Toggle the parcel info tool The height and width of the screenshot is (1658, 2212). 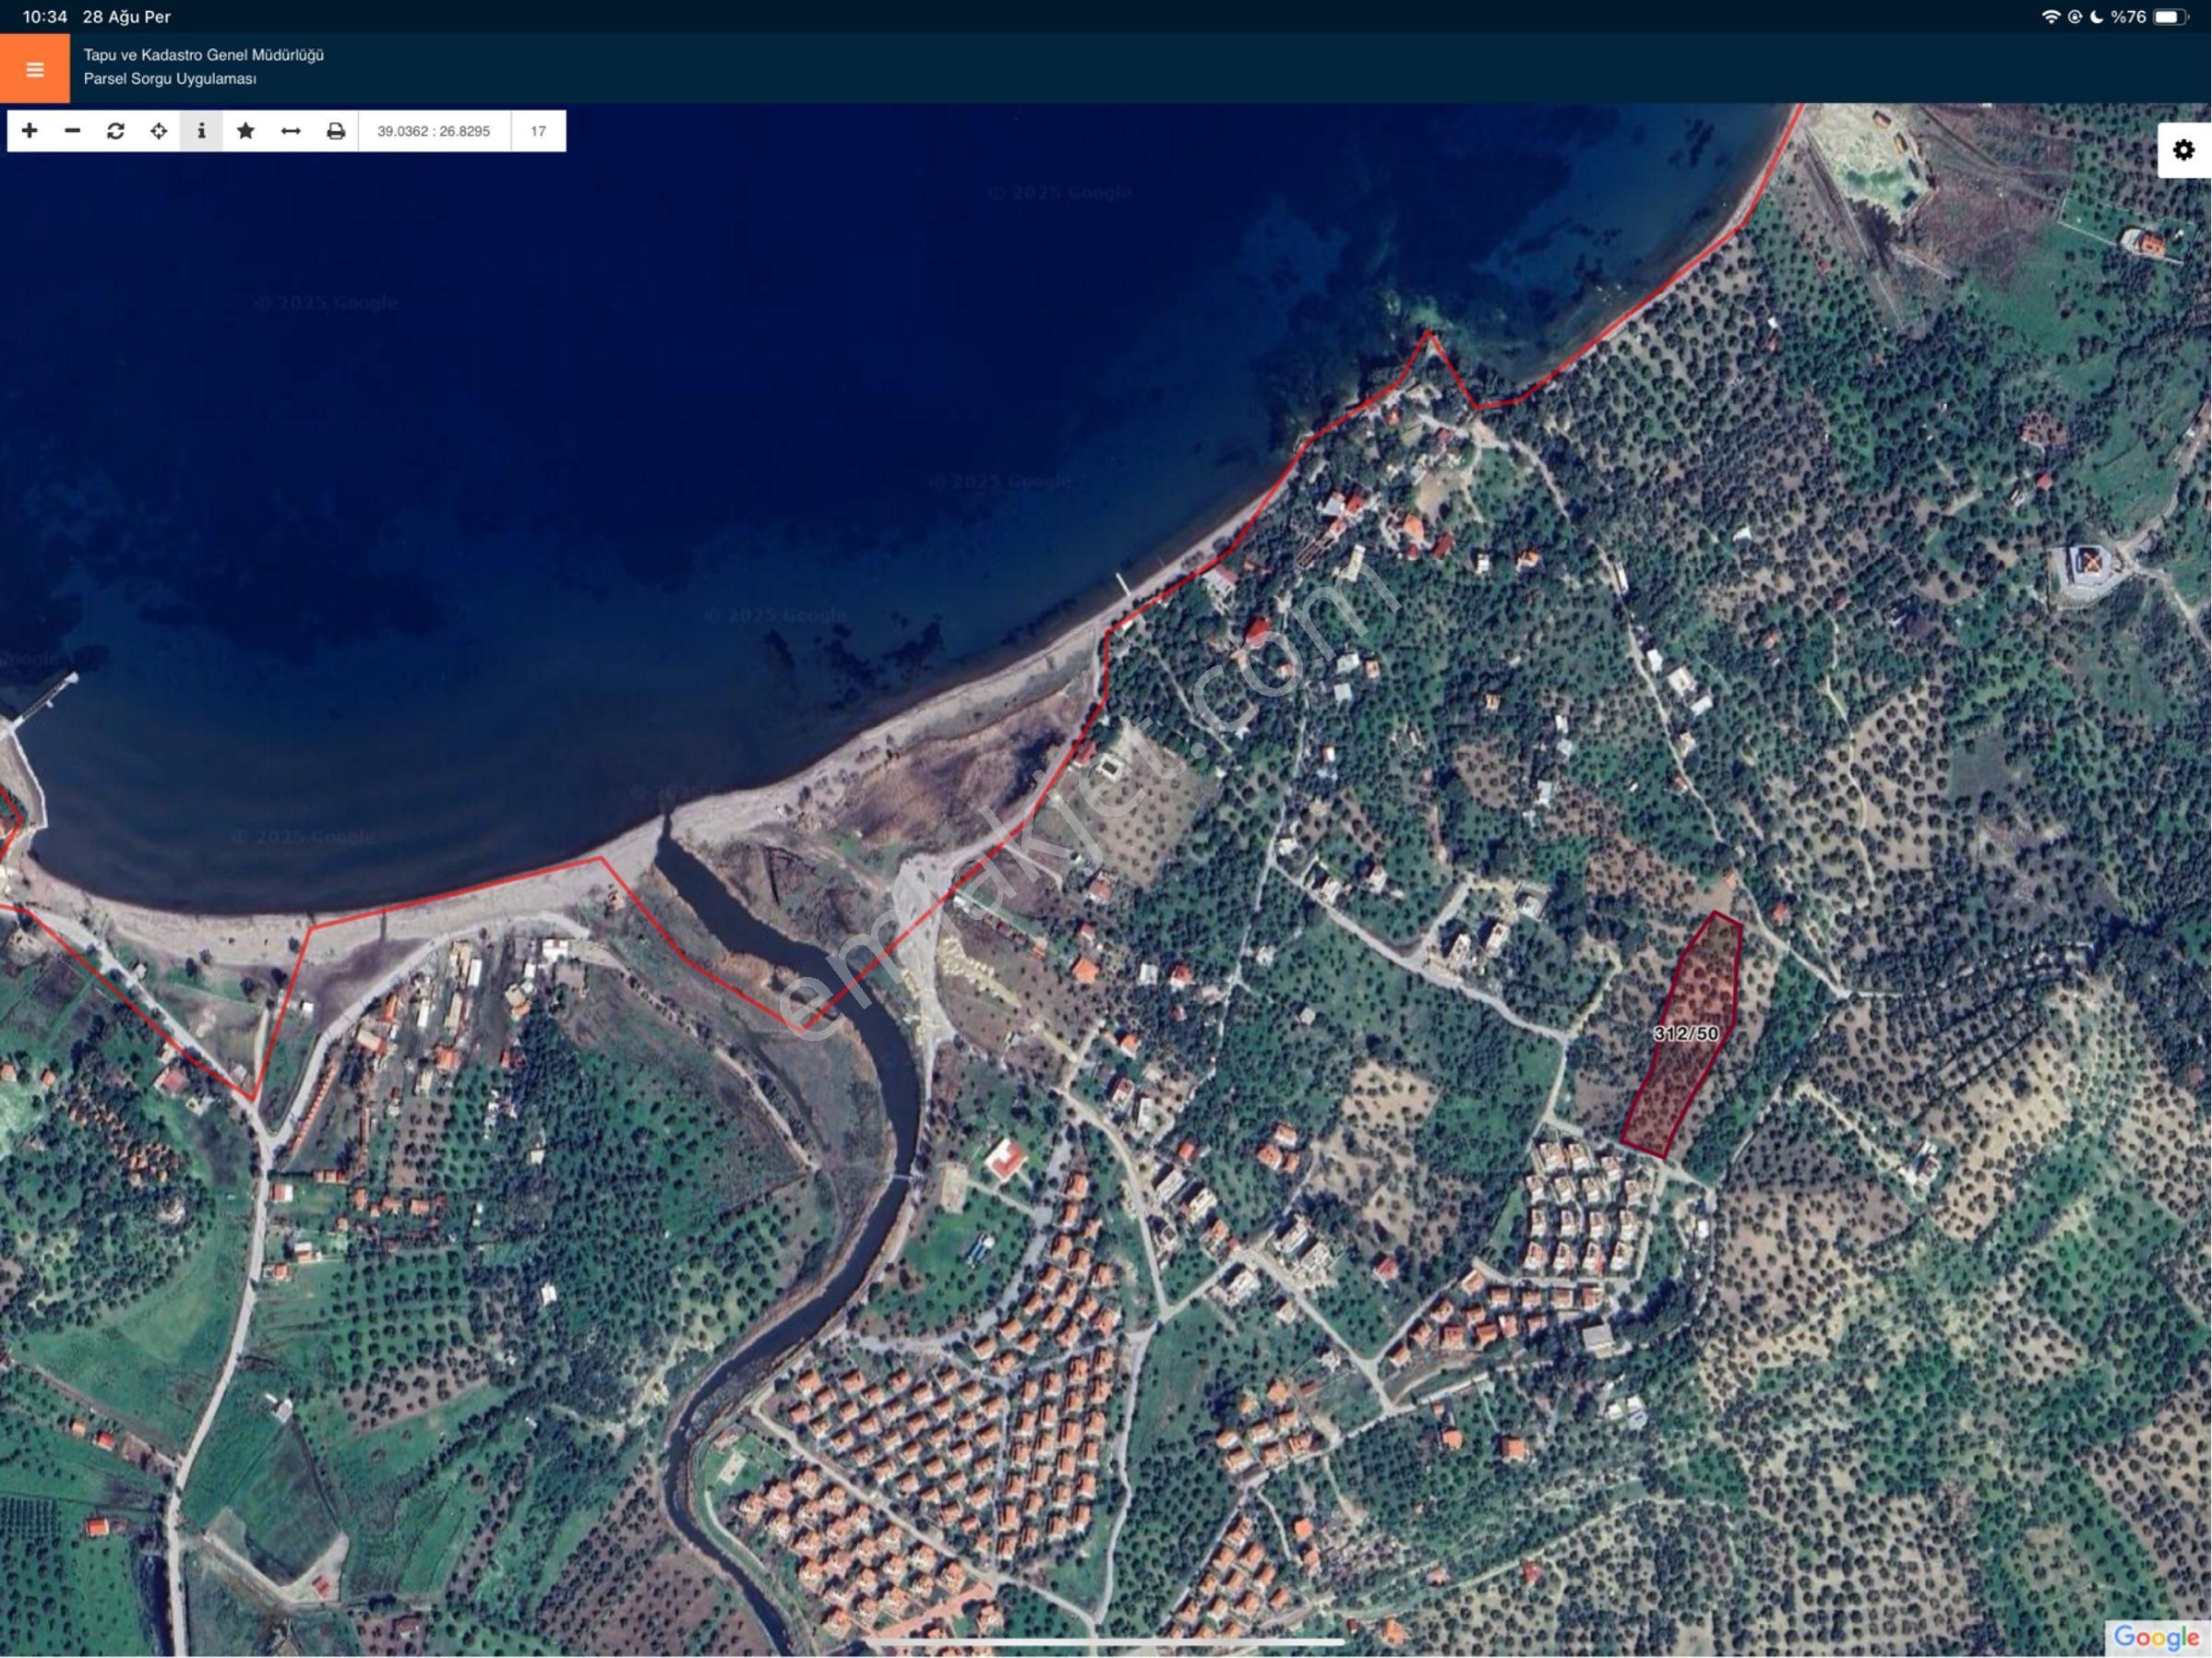201,131
